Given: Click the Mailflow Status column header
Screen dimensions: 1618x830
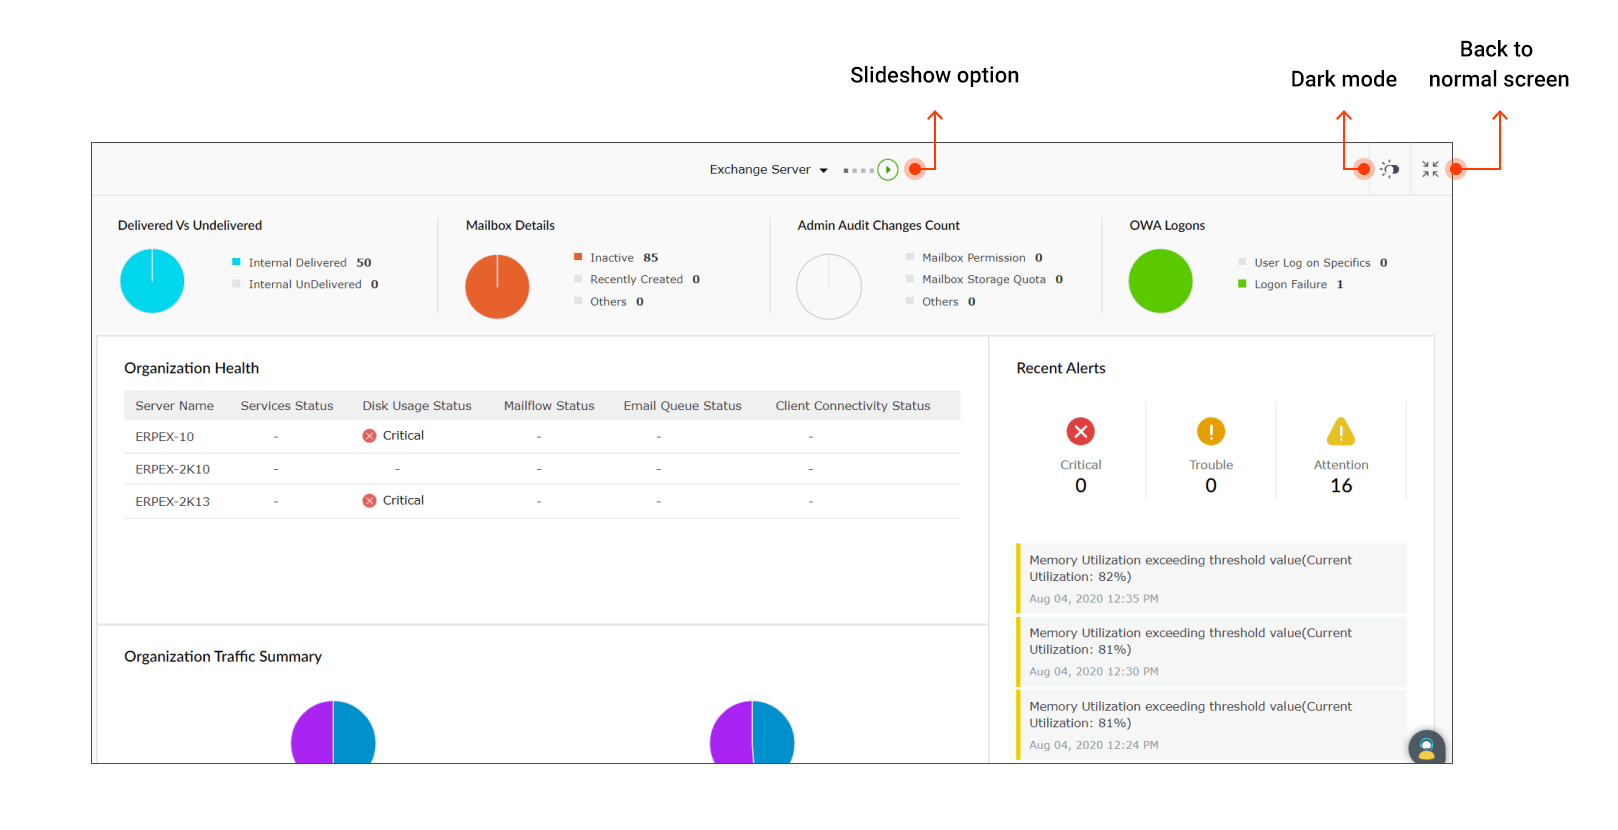Looking at the screenshot, I should tap(549, 406).
